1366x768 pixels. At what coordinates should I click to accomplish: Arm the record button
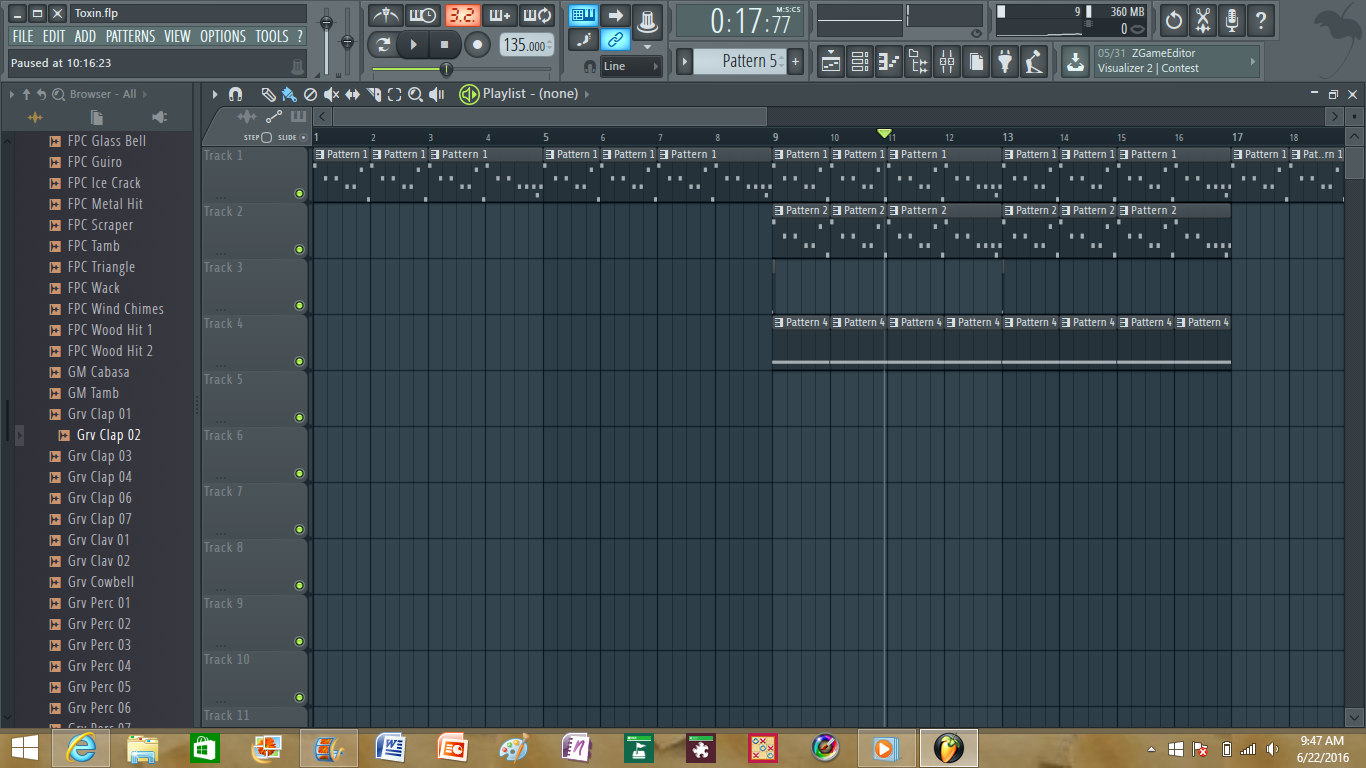point(478,44)
